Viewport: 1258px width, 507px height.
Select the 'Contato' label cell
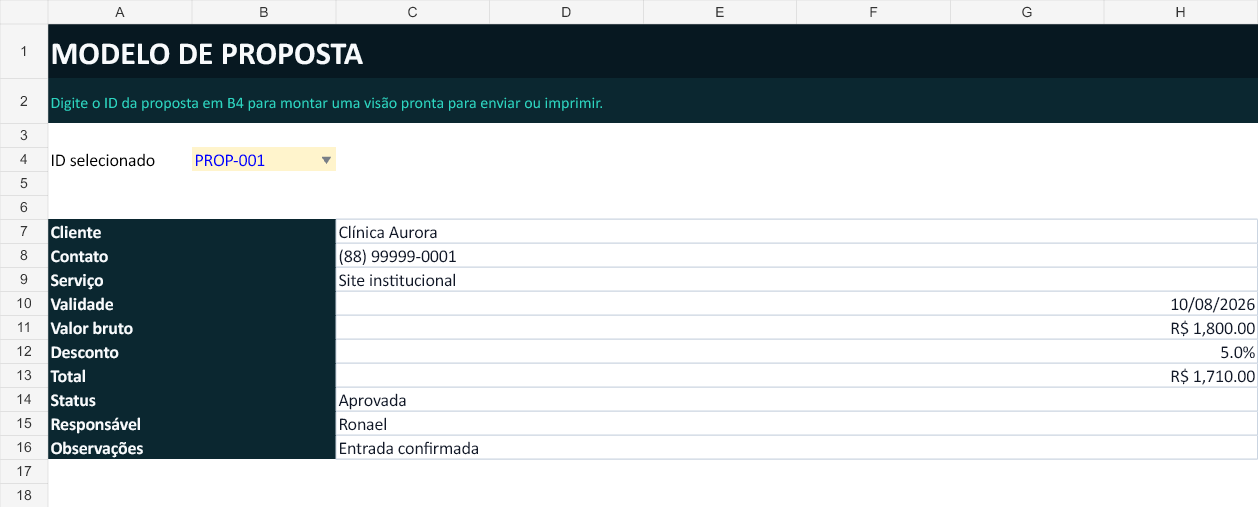[192, 256]
